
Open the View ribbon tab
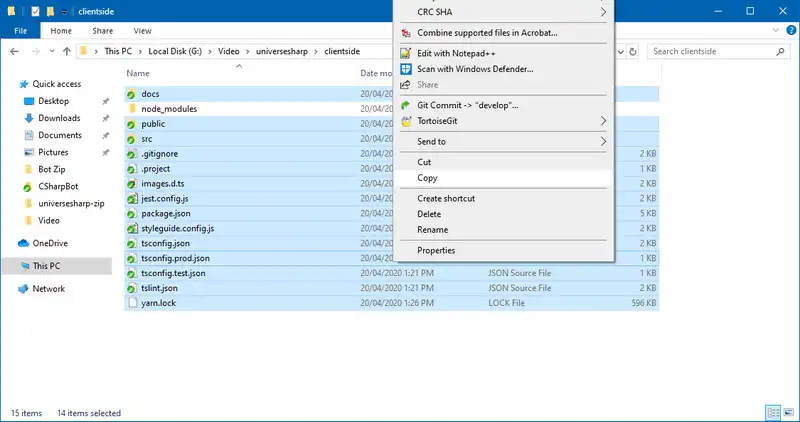(x=142, y=31)
